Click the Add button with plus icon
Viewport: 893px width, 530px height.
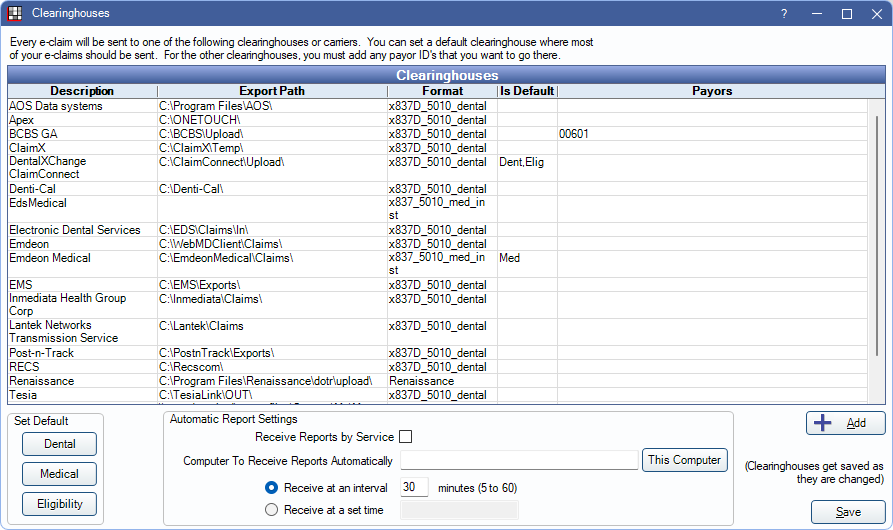coord(845,423)
